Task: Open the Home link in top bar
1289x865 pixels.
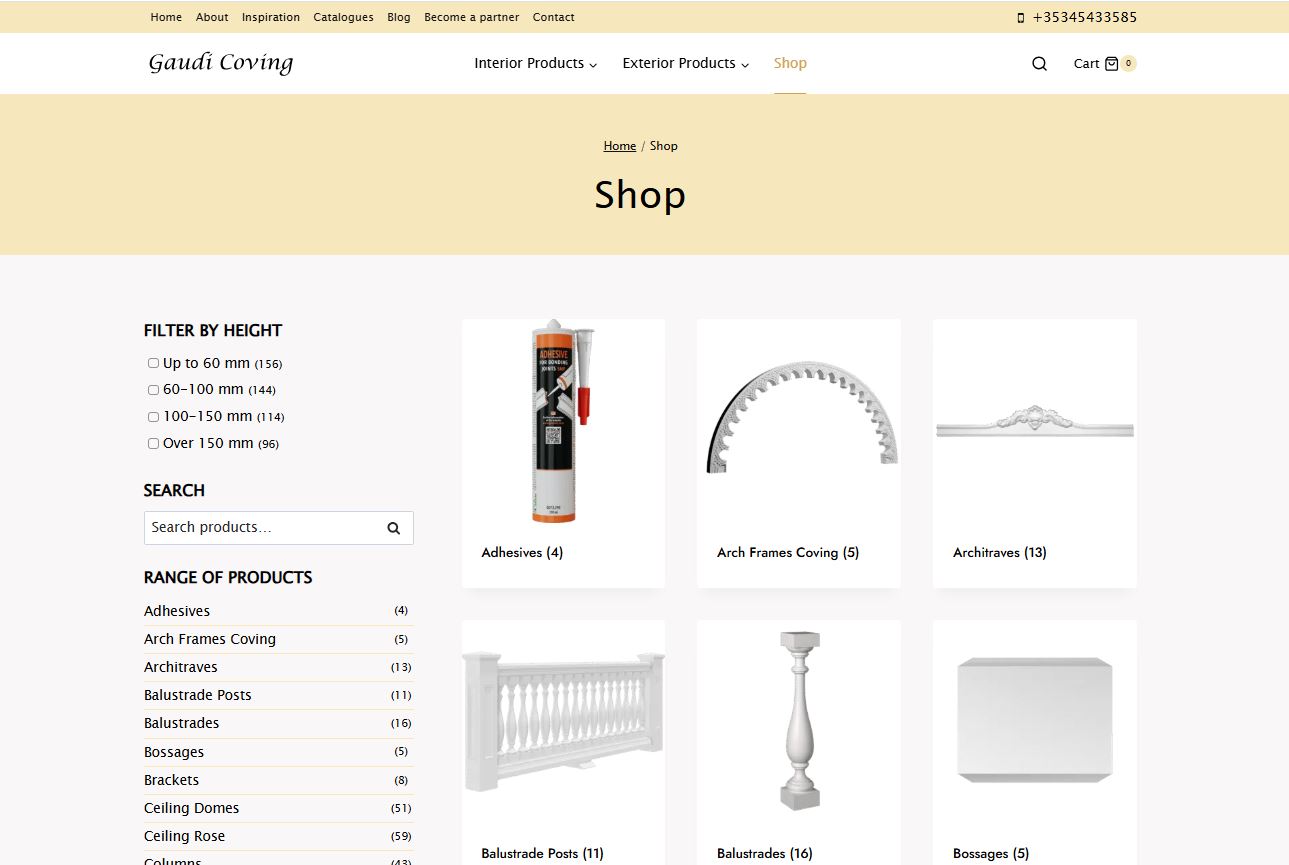Action: [x=166, y=17]
